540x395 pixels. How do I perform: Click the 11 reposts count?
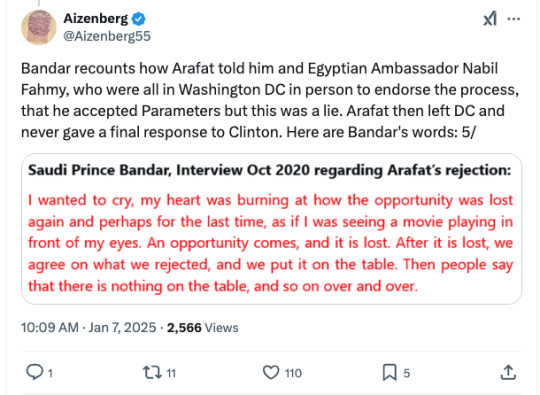coord(171,373)
